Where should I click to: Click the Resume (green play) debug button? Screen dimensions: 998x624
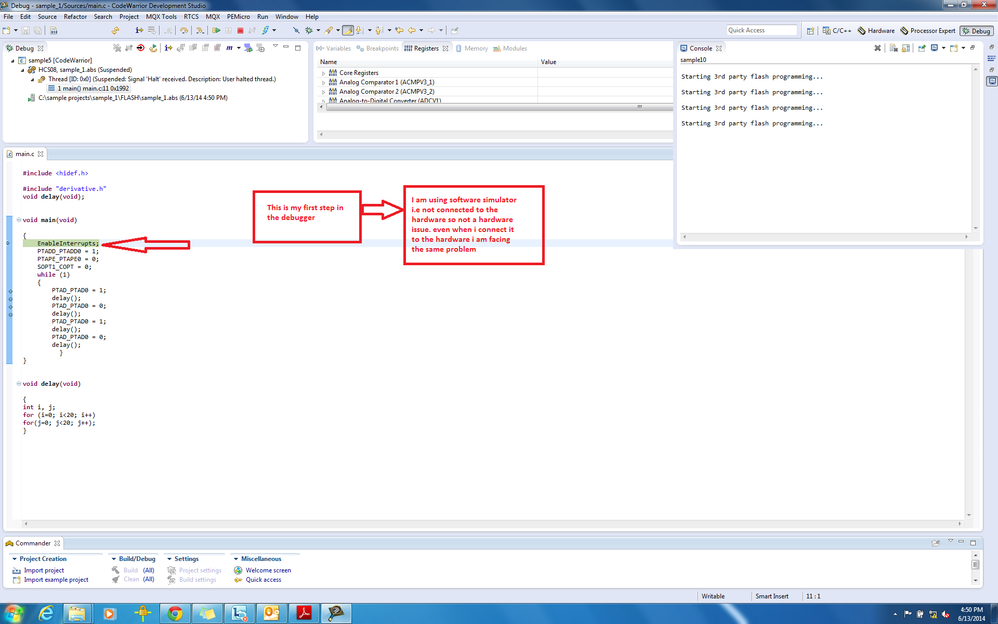216,30
